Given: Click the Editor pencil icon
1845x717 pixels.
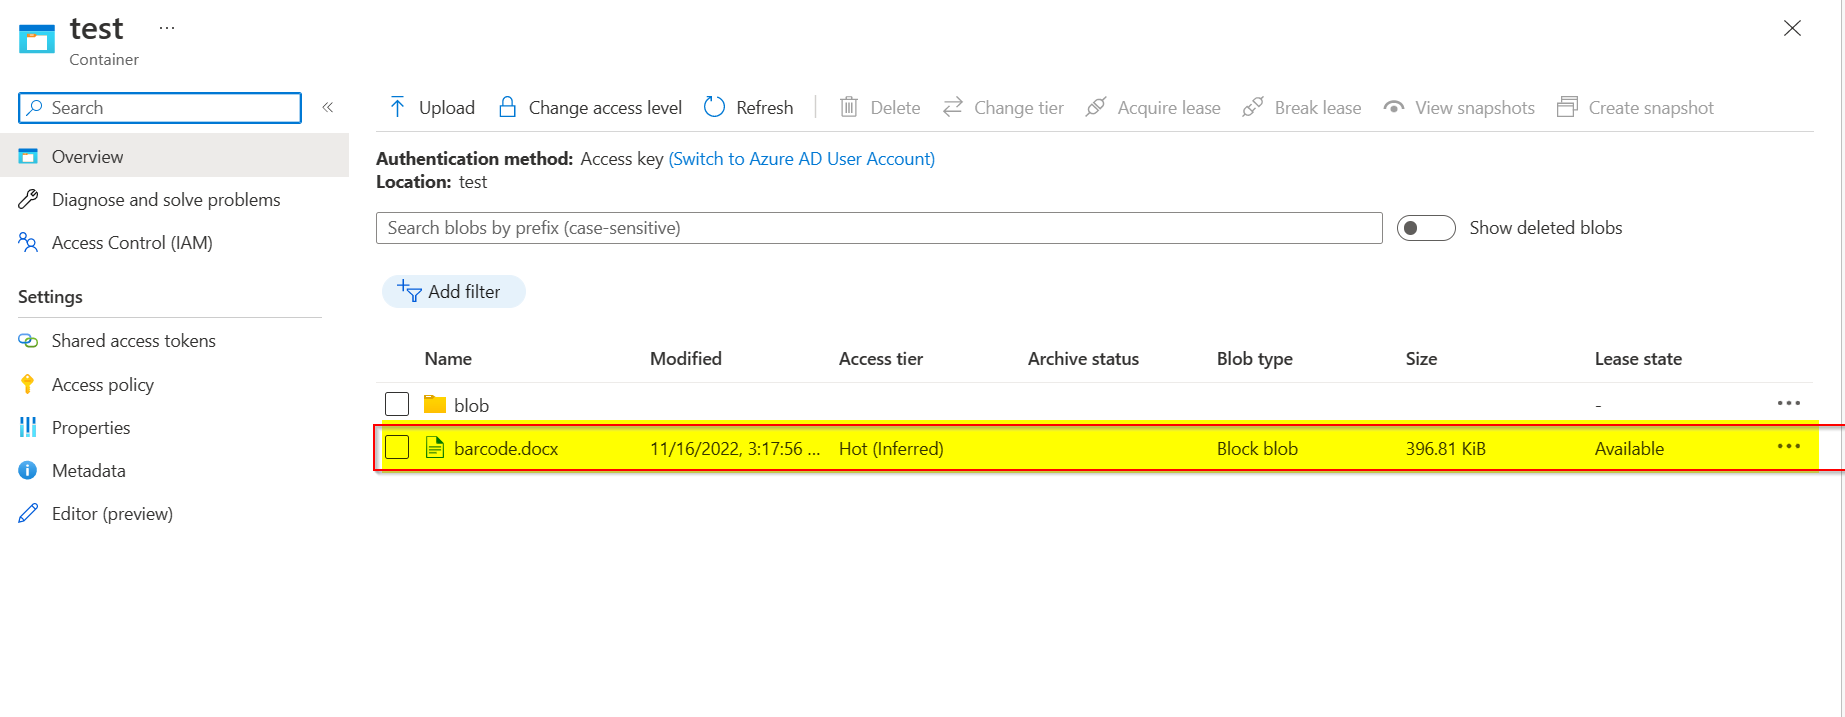Looking at the screenshot, I should click(x=28, y=513).
